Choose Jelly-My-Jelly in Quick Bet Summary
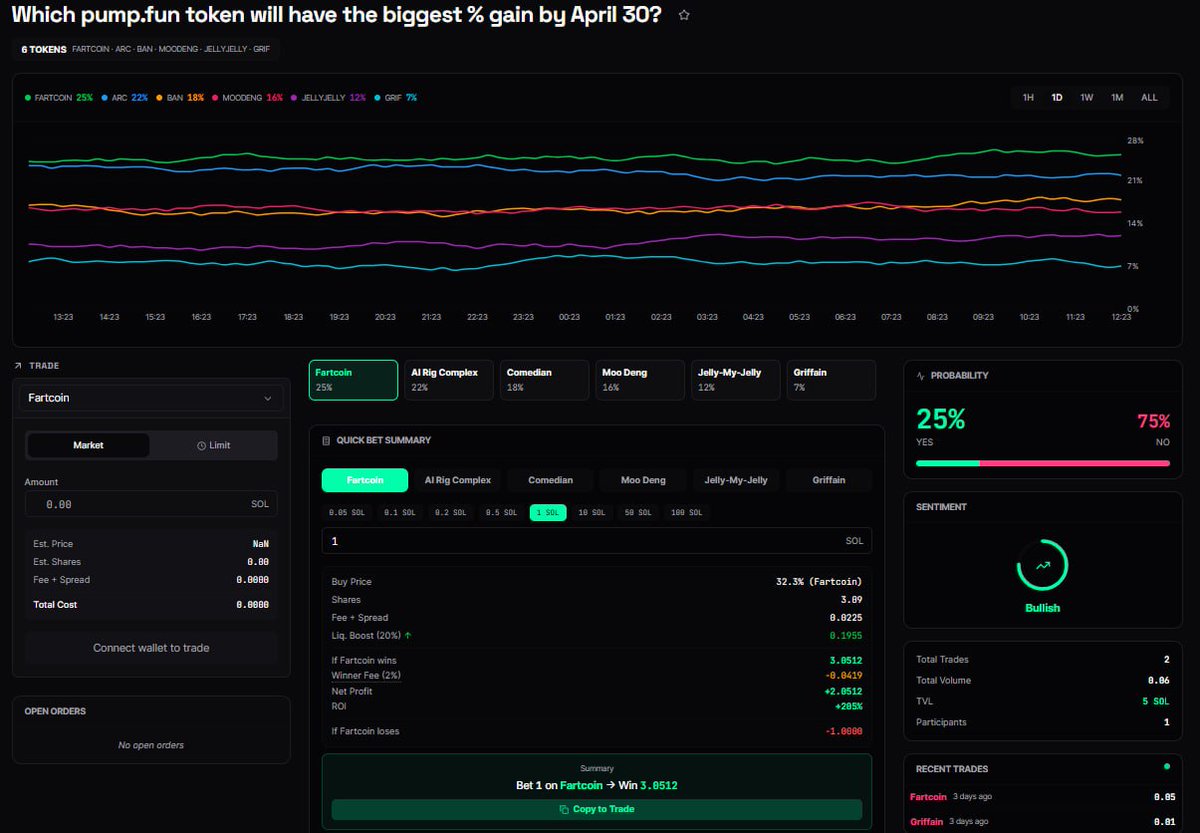 point(736,480)
